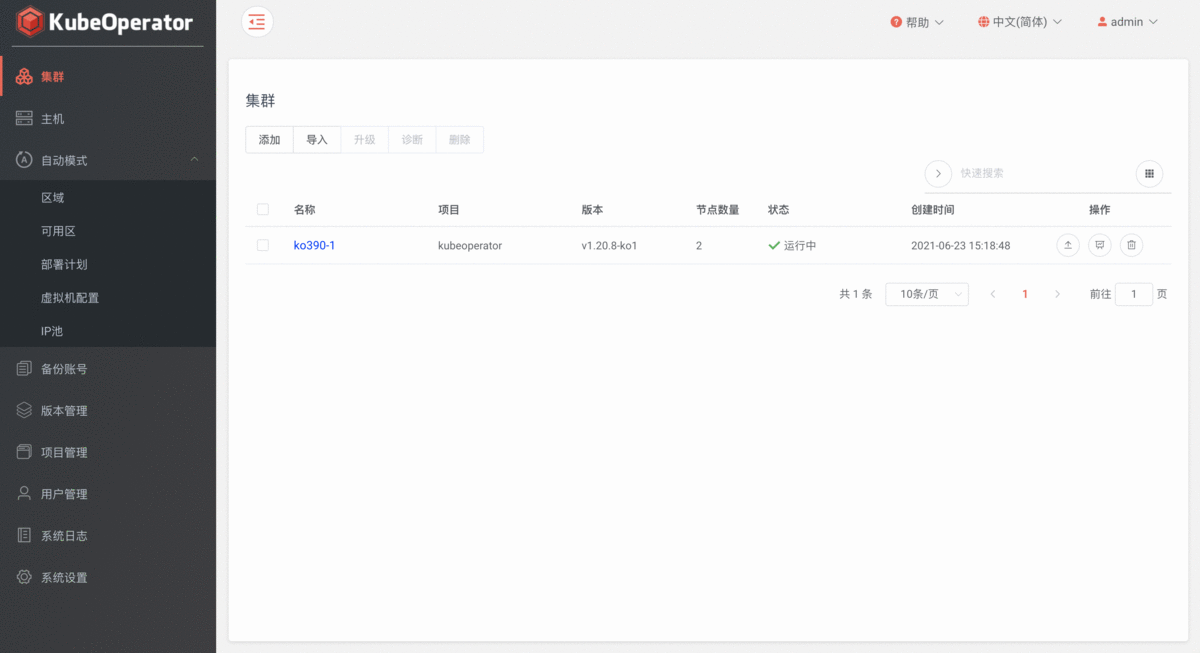
Task: Click the globe language icon
Action: 984,22
